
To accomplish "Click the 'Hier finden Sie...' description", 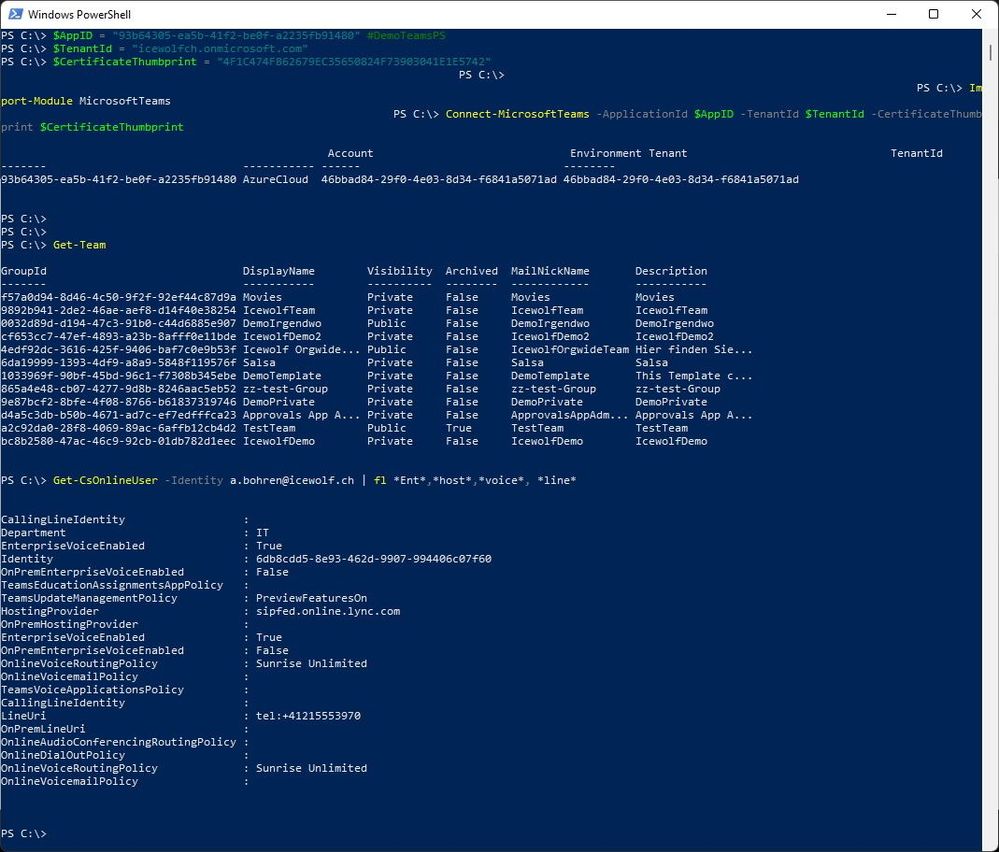I will [x=694, y=349].
